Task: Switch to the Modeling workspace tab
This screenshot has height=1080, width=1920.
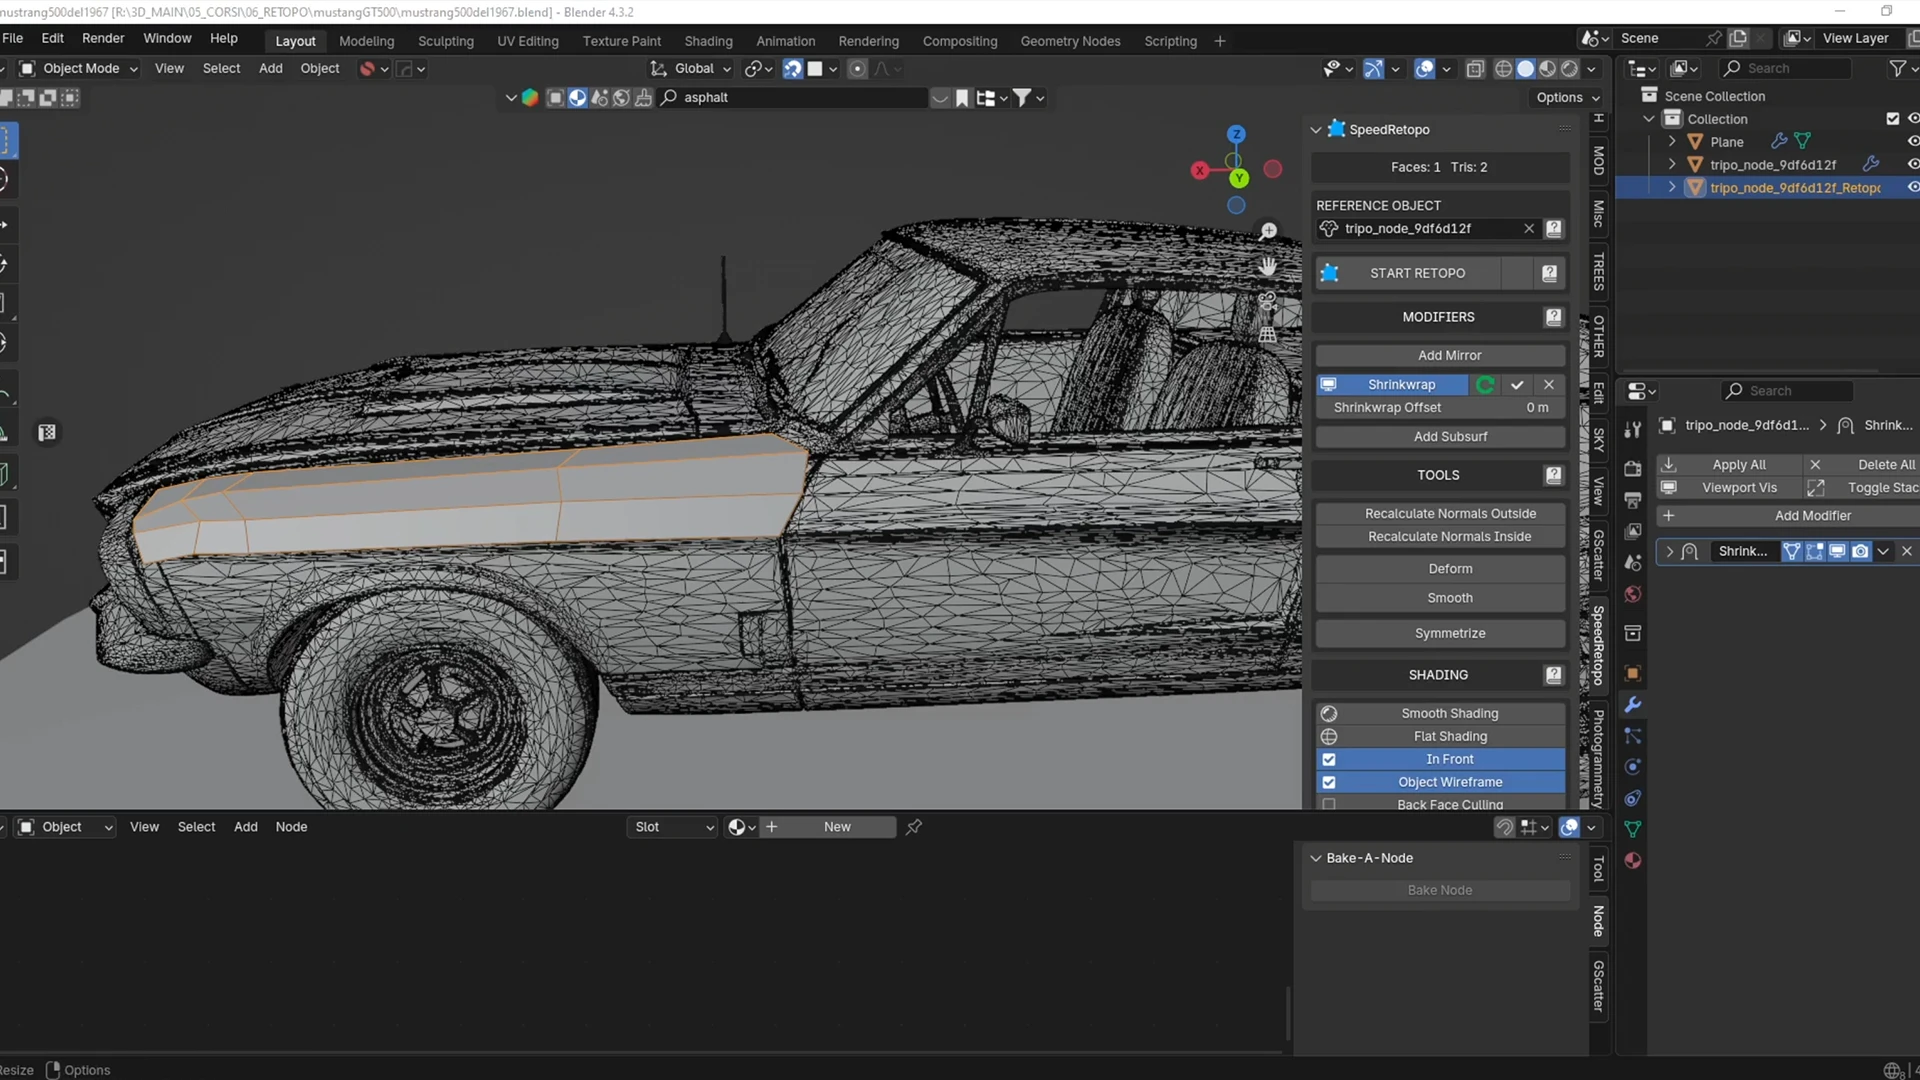Action: click(x=366, y=41)
